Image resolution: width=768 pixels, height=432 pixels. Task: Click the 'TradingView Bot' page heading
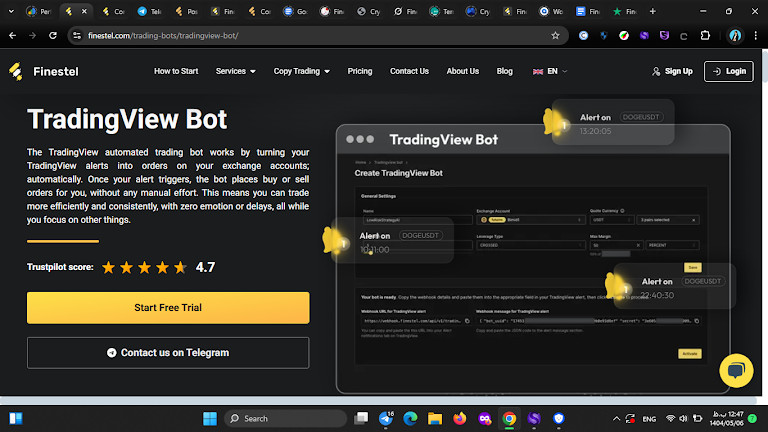[127, 119]
